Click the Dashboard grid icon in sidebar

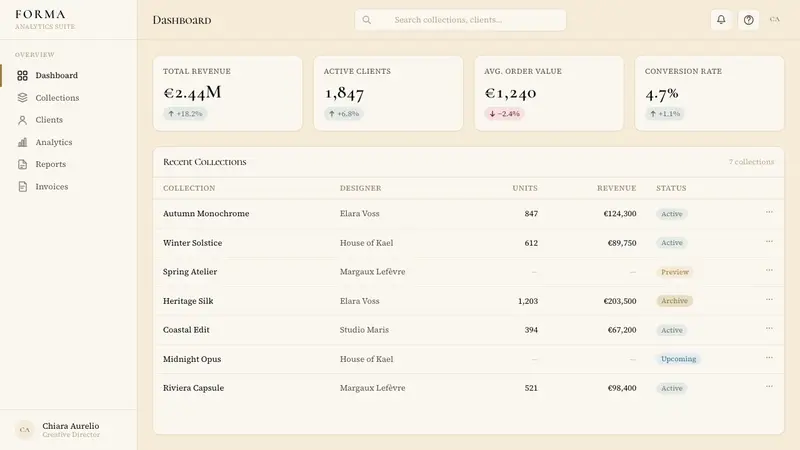(x=22, y=76)
